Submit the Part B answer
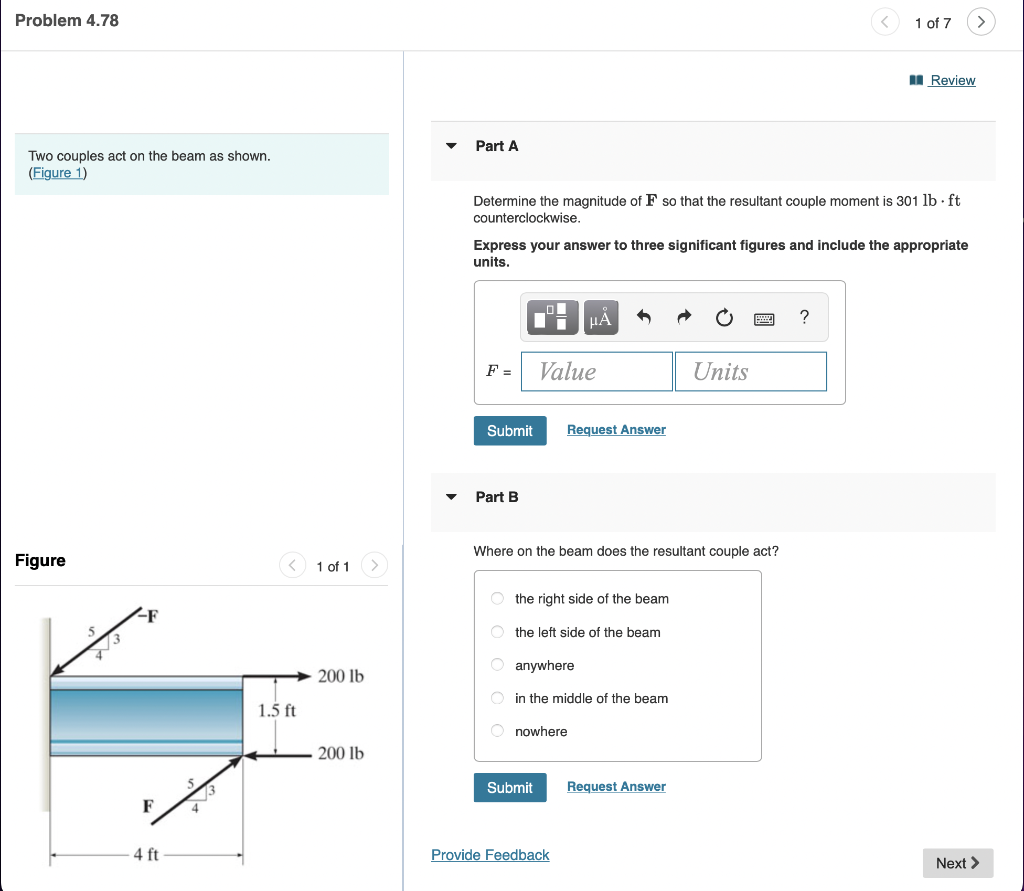 click(x=510, y=787)
